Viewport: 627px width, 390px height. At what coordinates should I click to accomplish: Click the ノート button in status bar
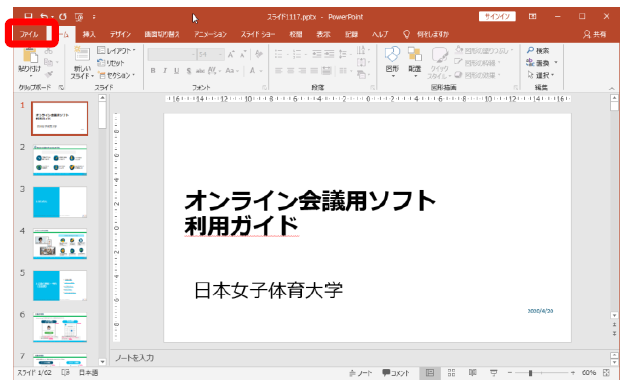coord(360,373)
